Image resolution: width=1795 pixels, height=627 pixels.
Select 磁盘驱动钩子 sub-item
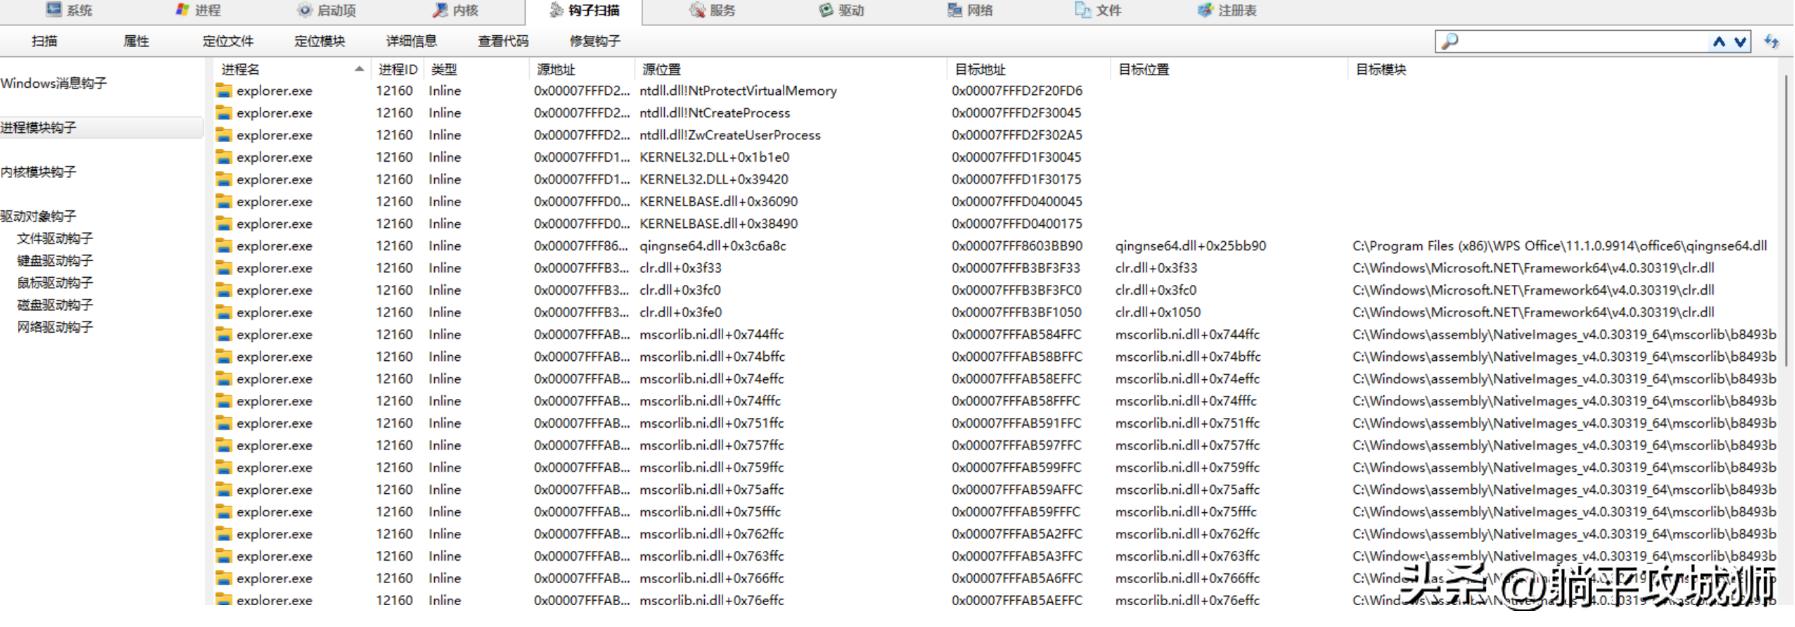pyautogui.click(x=55, y=304)
